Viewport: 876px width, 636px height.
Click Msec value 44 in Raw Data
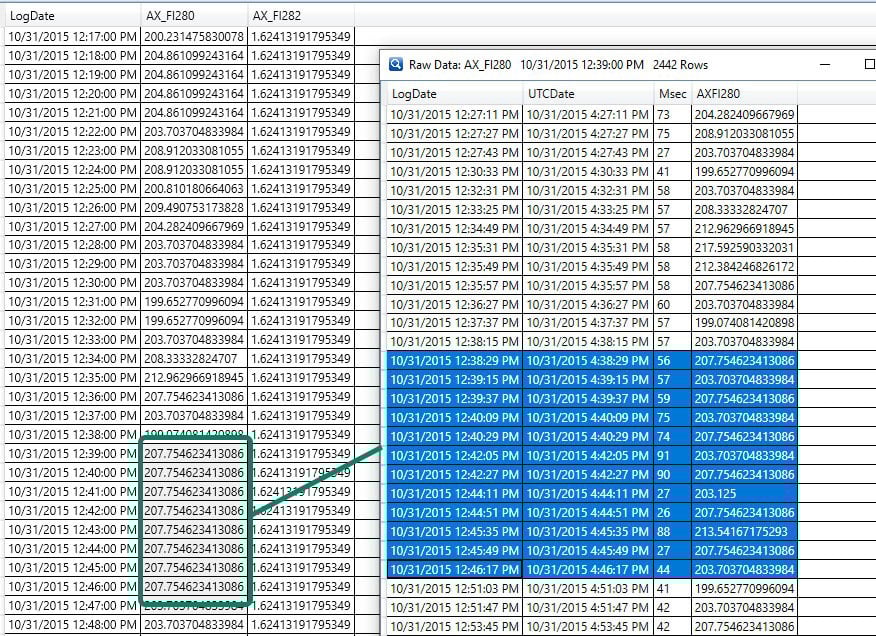(672, 570)
